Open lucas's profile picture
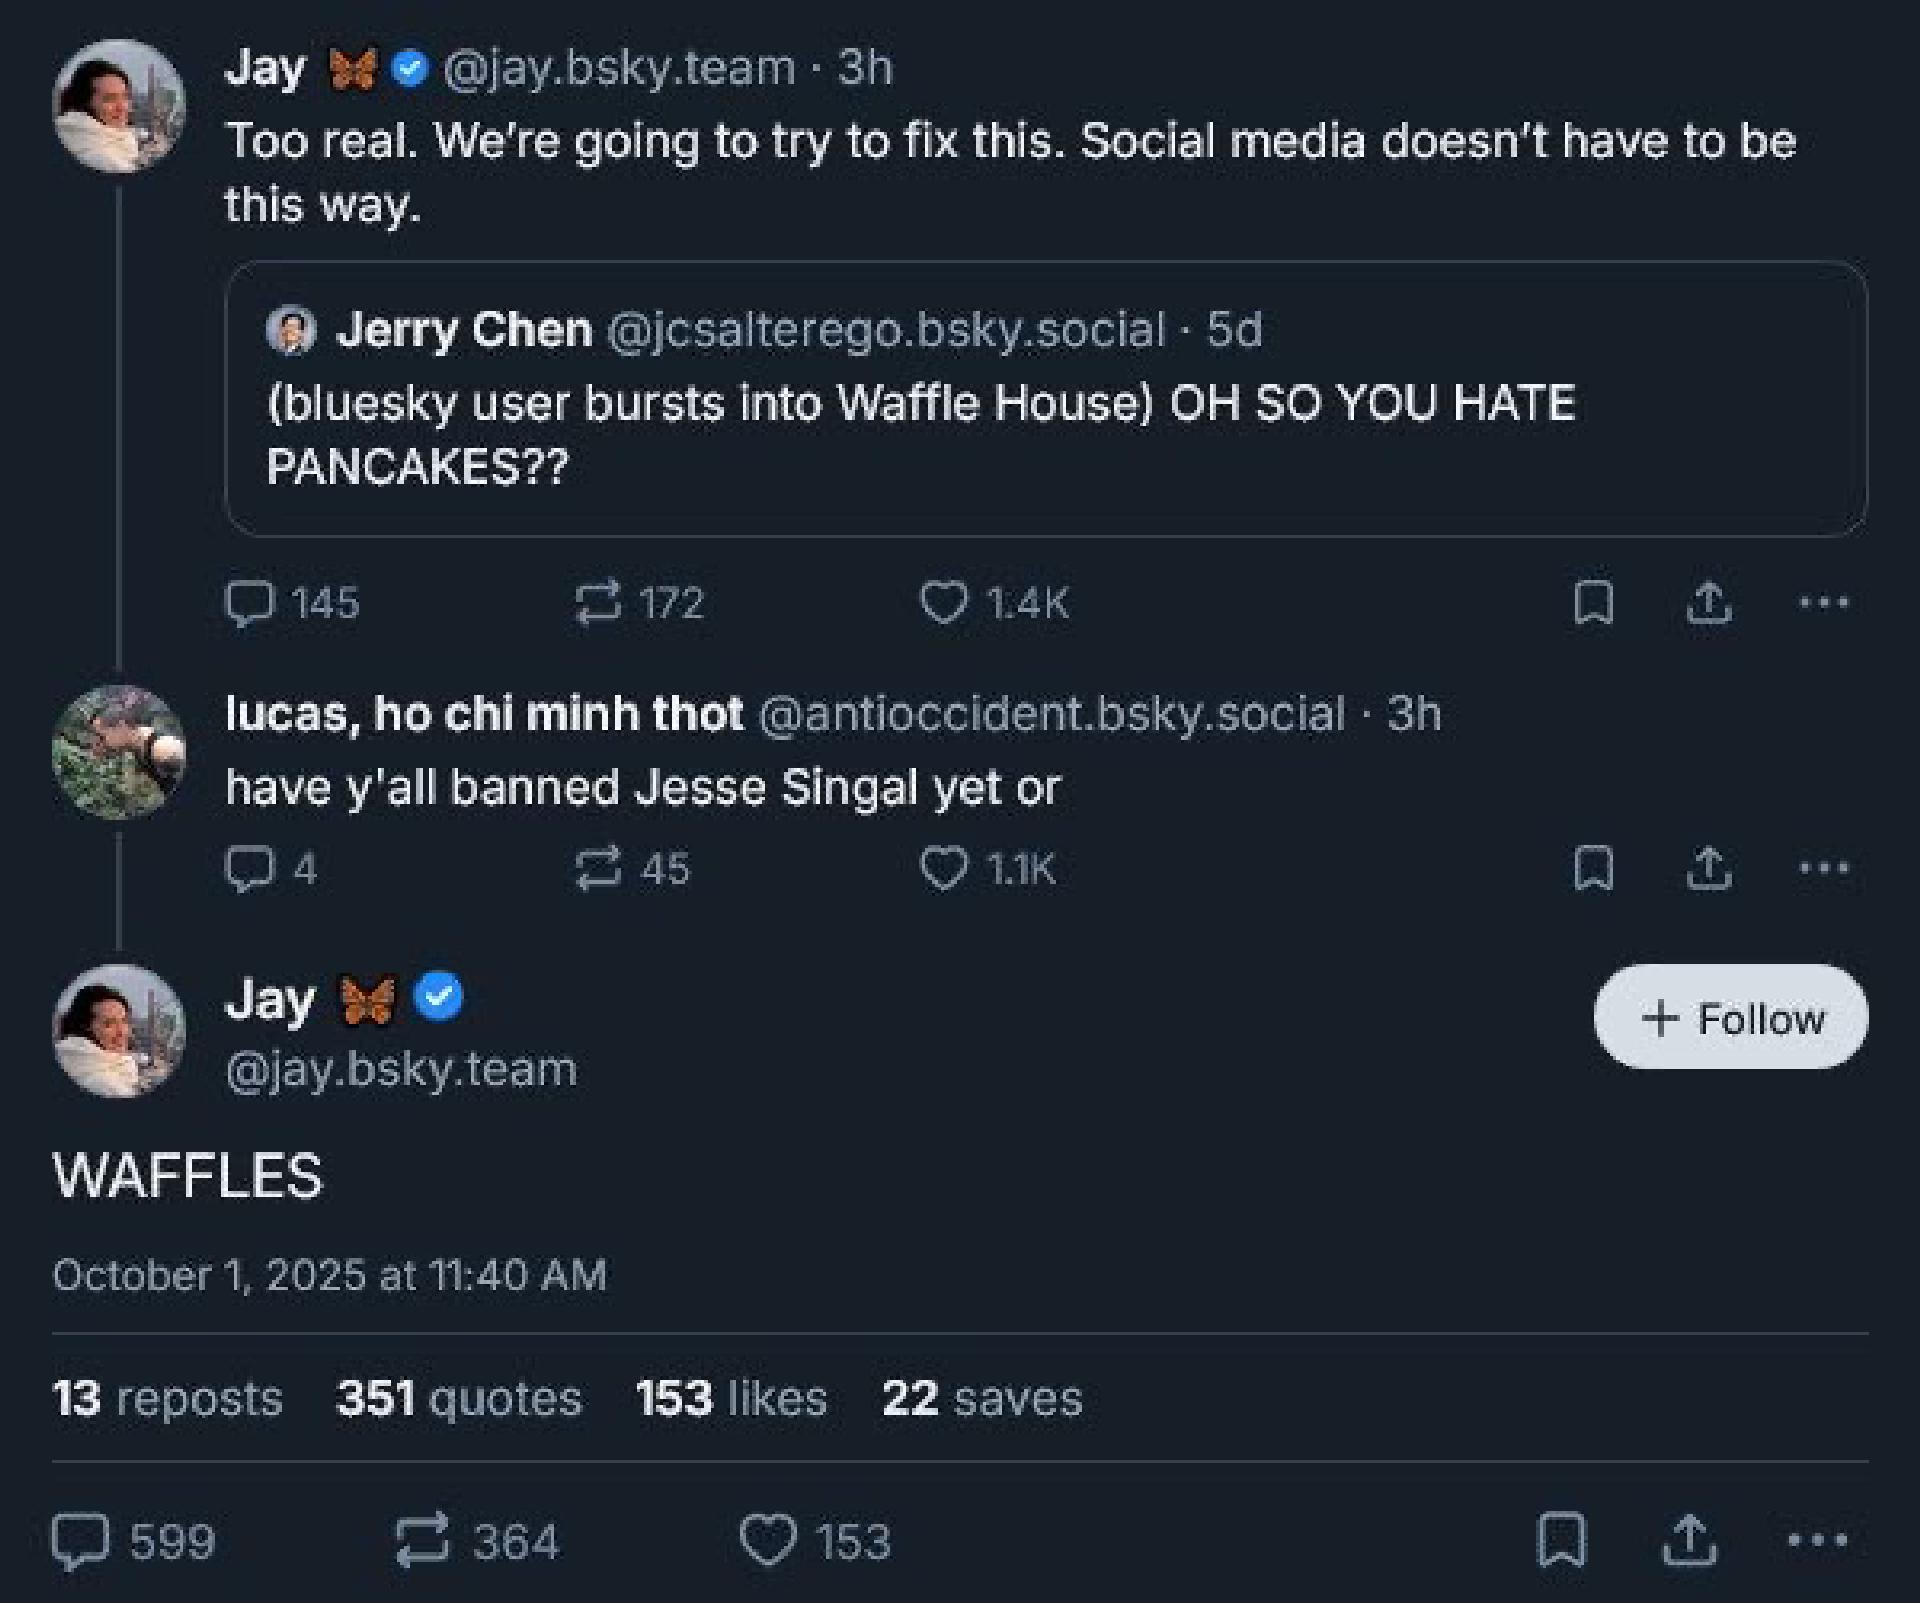Viewport: 1920px width, 1603px height. [118, 752]
